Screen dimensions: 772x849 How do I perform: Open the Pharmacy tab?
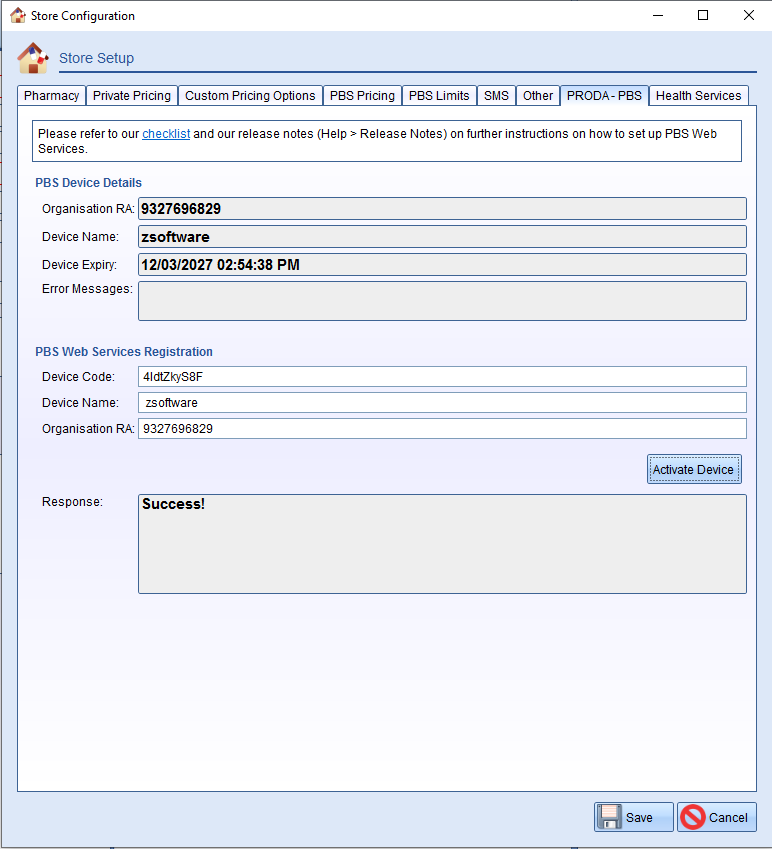[51, 96]
